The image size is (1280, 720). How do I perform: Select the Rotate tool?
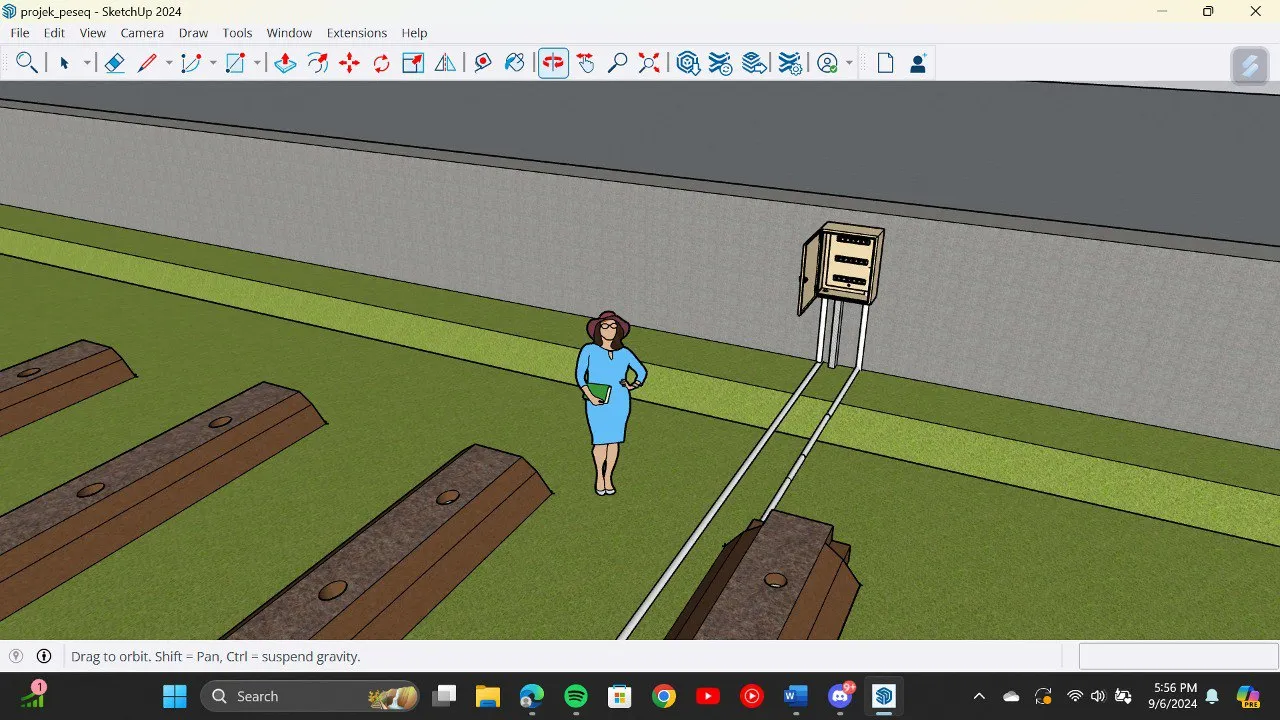pyautogui.click(x=381, y=63)
